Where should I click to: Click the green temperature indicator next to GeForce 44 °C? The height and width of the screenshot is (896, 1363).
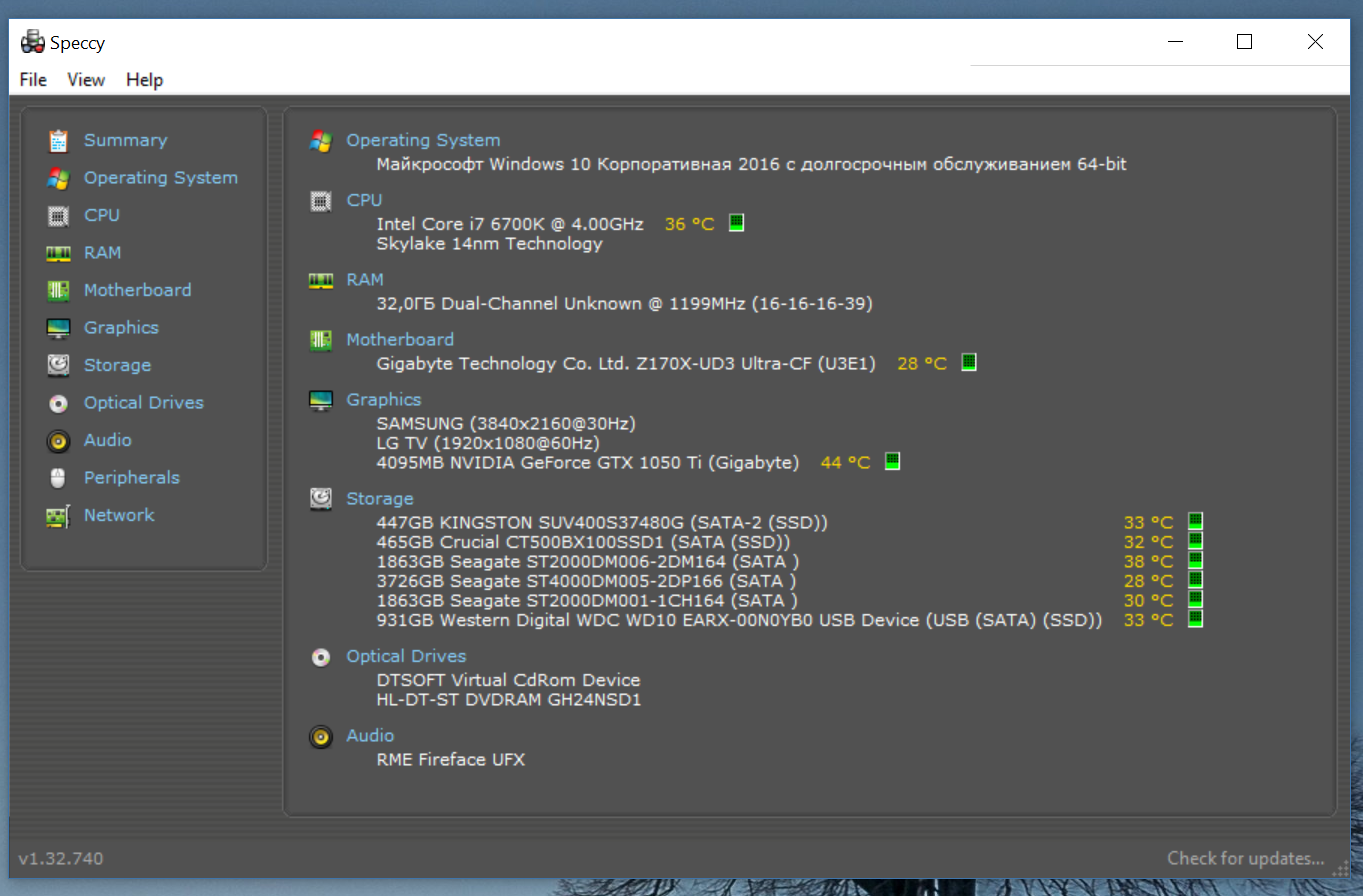pyautogui.click(x=893, y=461)
